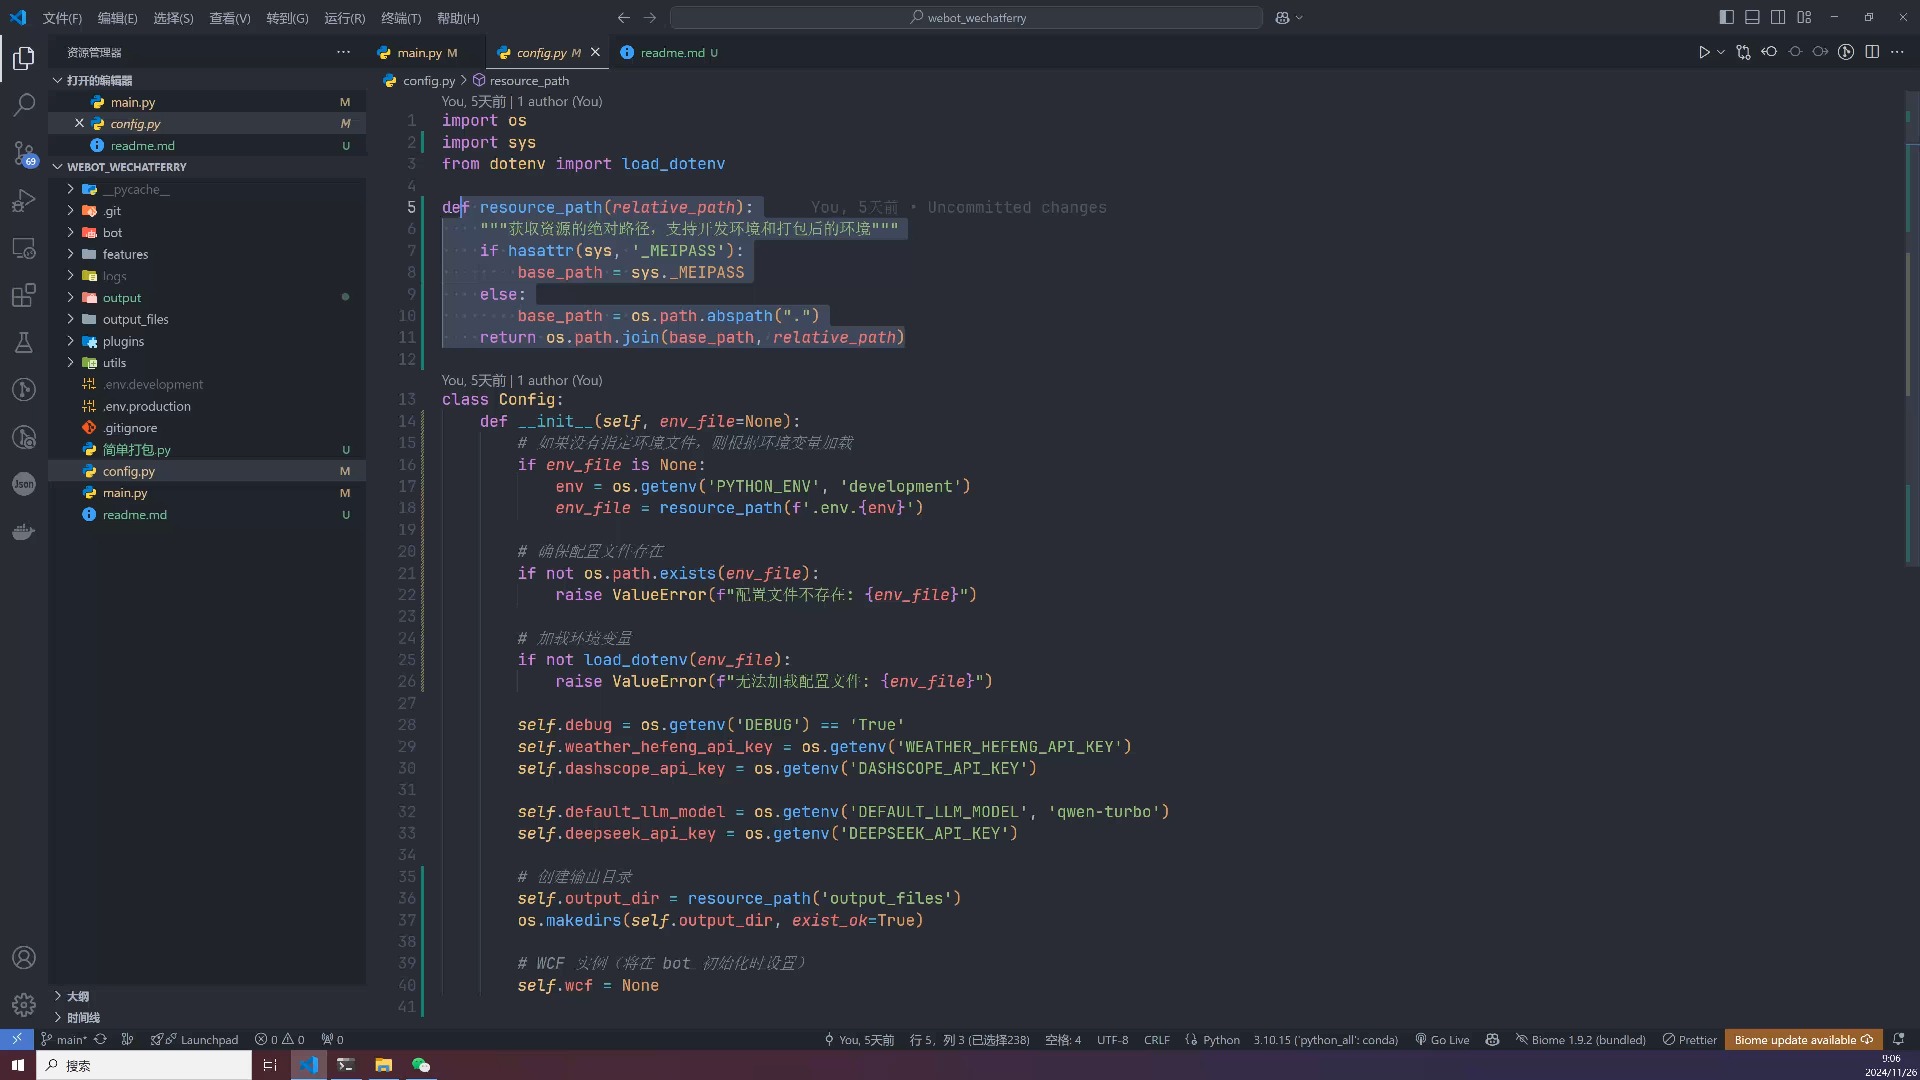This screenshot has height=1080, width=1920.
Task: Expand the 大纲 outline section
Action: (78, 996)
